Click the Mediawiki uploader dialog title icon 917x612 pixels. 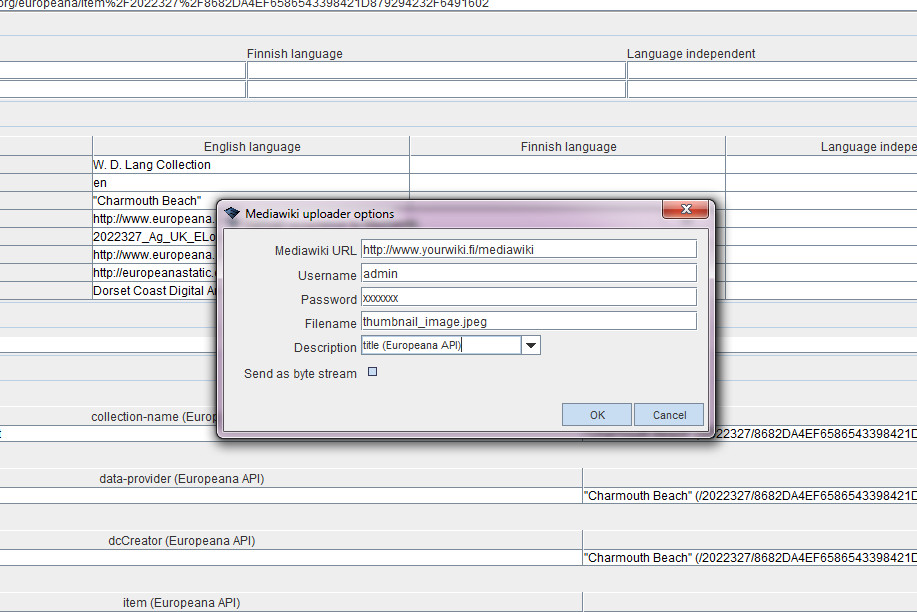pyautogui.click(x=231, y=211)
